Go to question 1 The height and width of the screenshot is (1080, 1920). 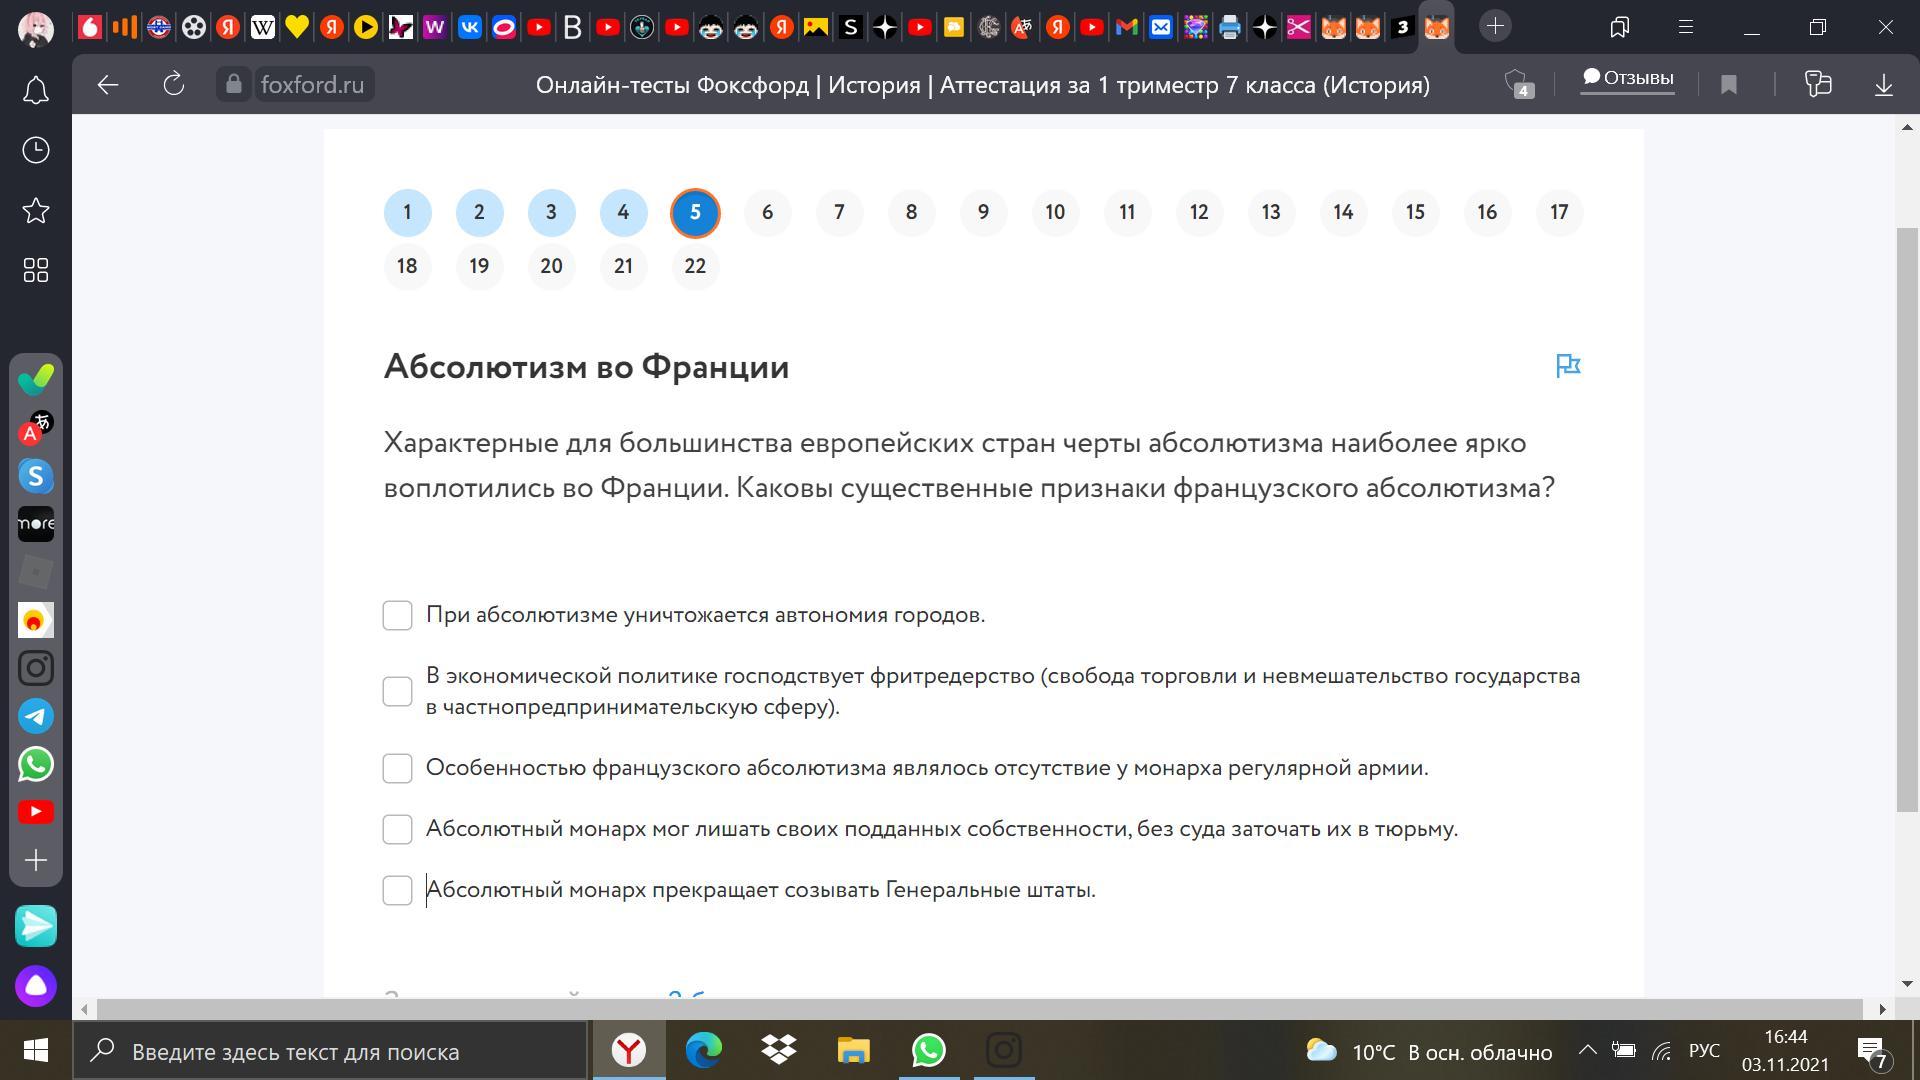(x=407, y=212)
